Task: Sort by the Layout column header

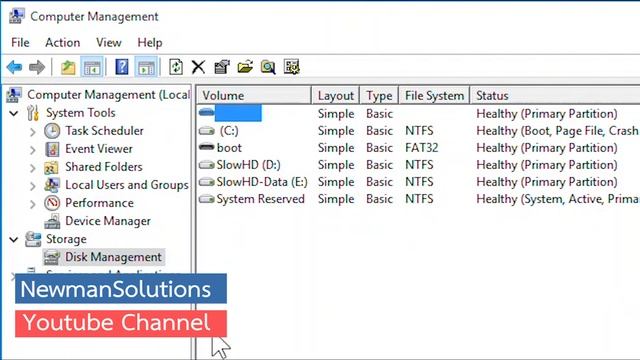Action: (336, 96)
